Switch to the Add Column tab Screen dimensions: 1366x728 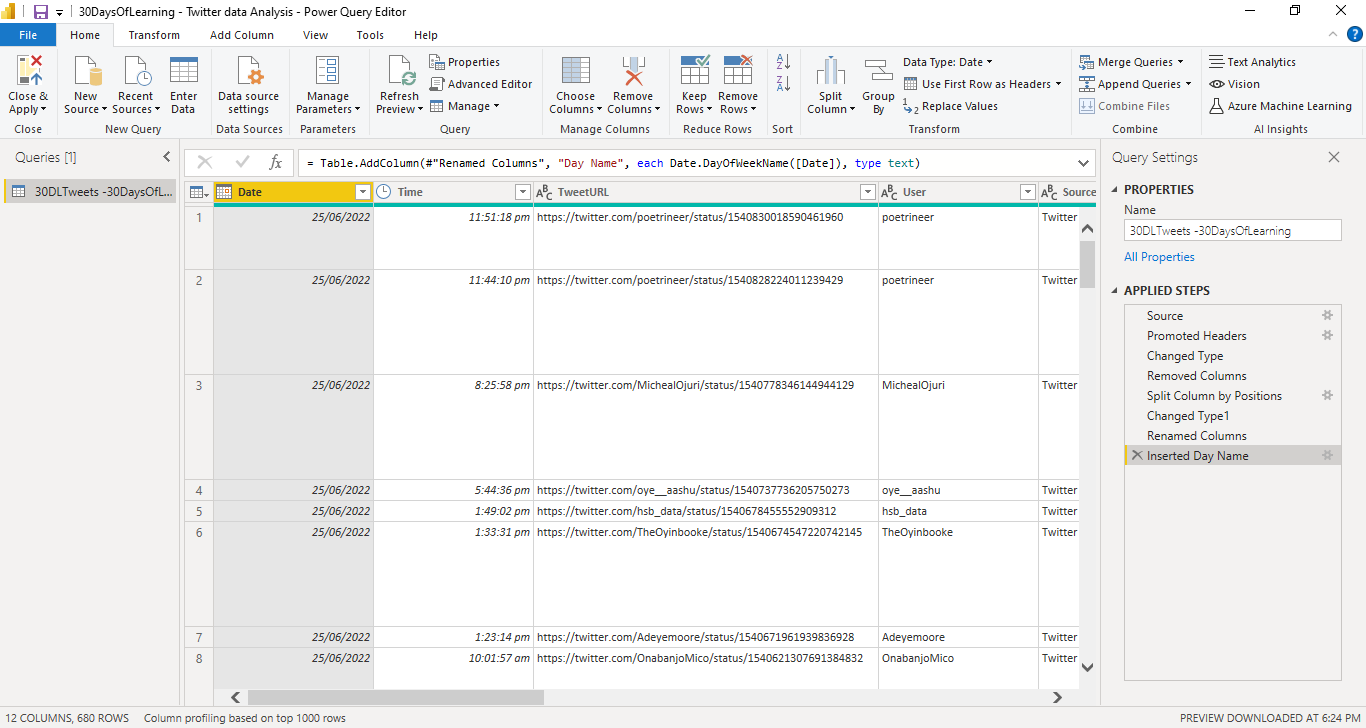pyautogui.click(x=242, y=34)
